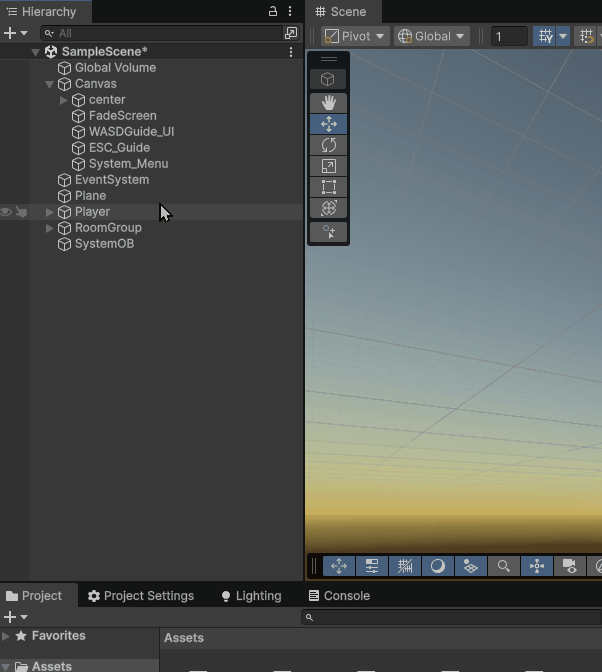602x672 pixels.
Task: Select the Rotate tool
Action: [329, 145]
